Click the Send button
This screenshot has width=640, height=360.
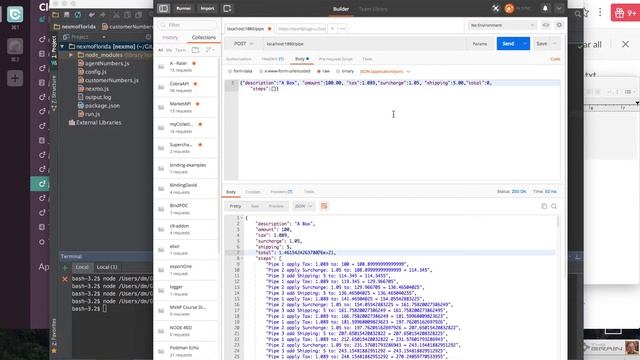pyautogui.click(x=508, y=44)
